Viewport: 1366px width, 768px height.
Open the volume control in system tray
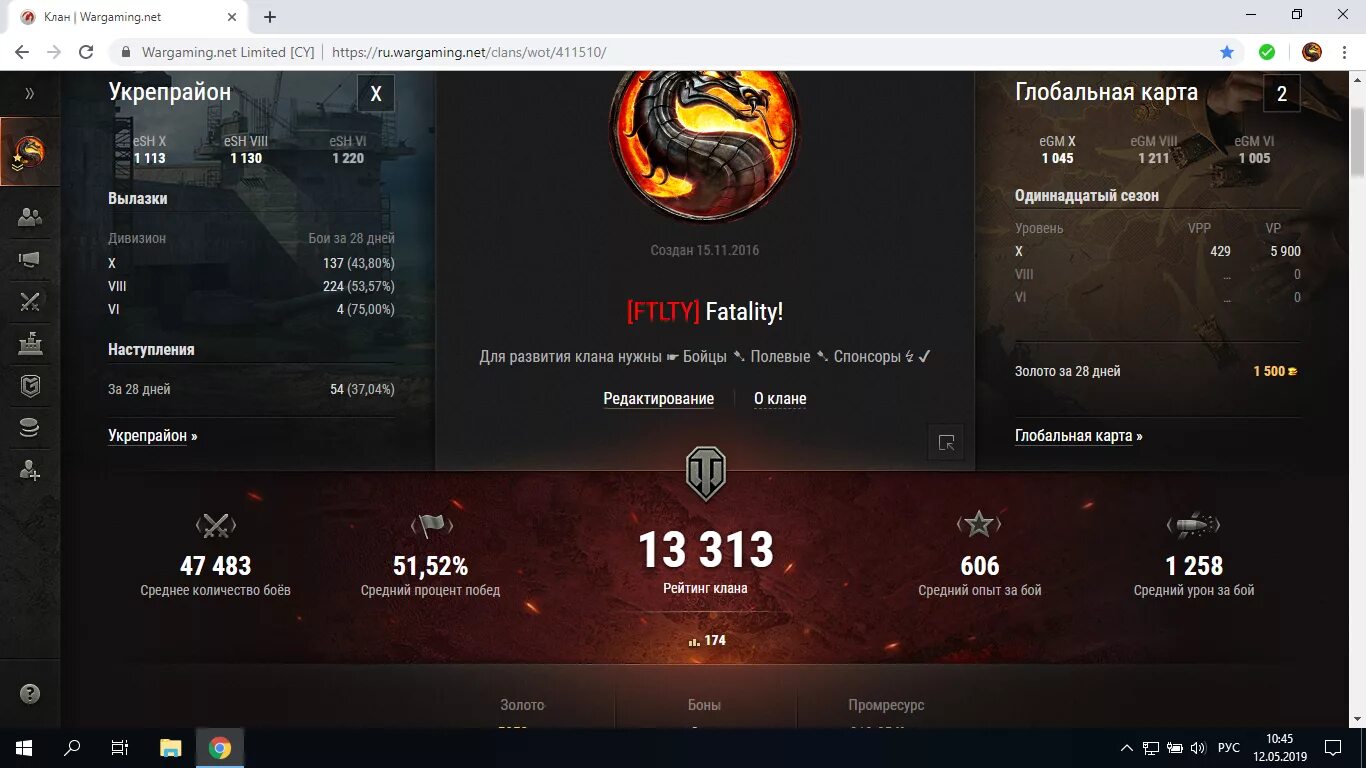coord(1196,748)
